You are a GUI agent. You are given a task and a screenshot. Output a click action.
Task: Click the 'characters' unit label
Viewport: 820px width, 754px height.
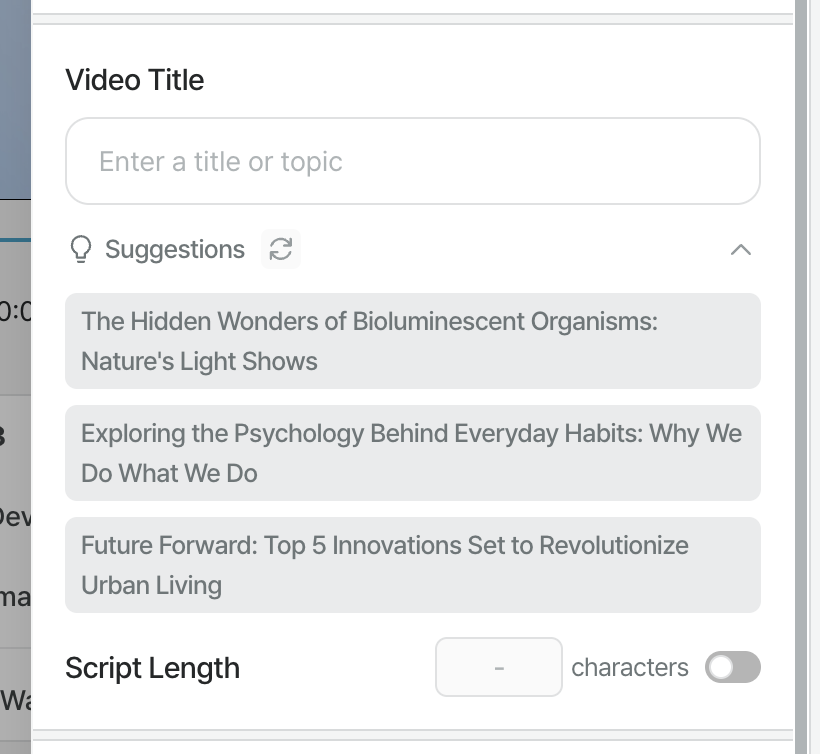pyautogui.click(x=629, y=667)
